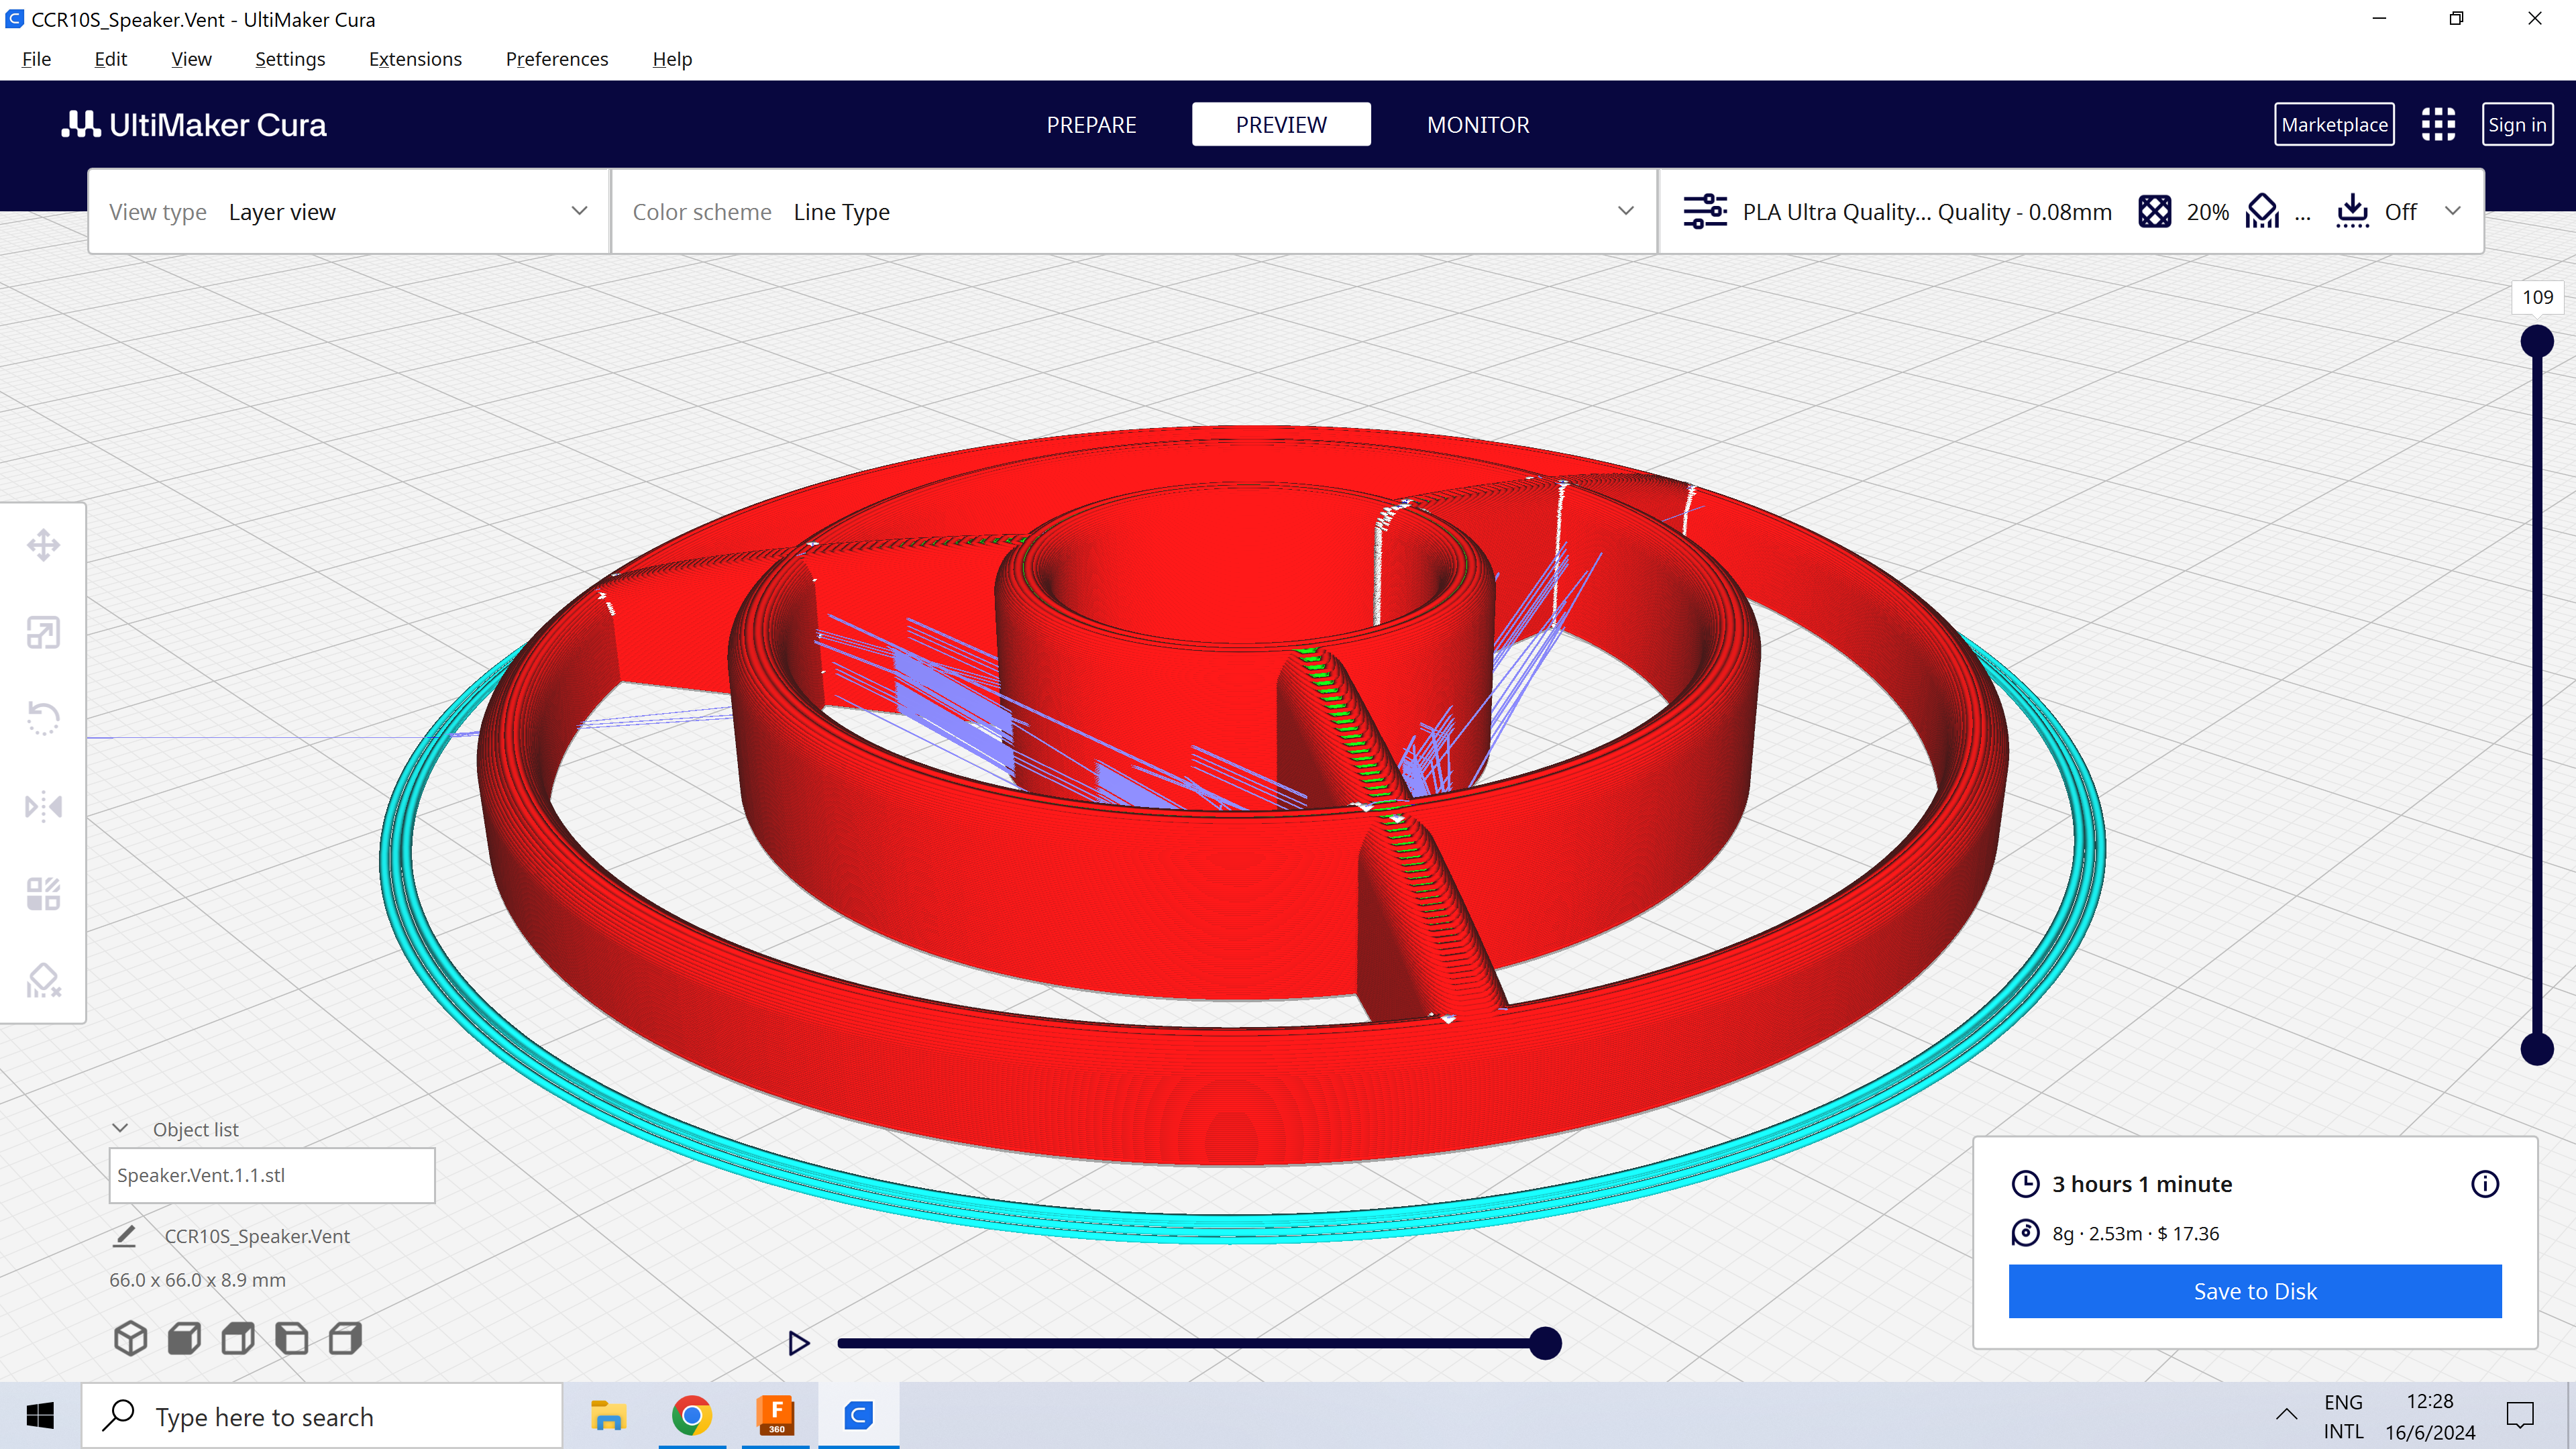Show hidden system tray icons
This screenshot has height=1449, width=2576.
click(x=2286, y=1414)
